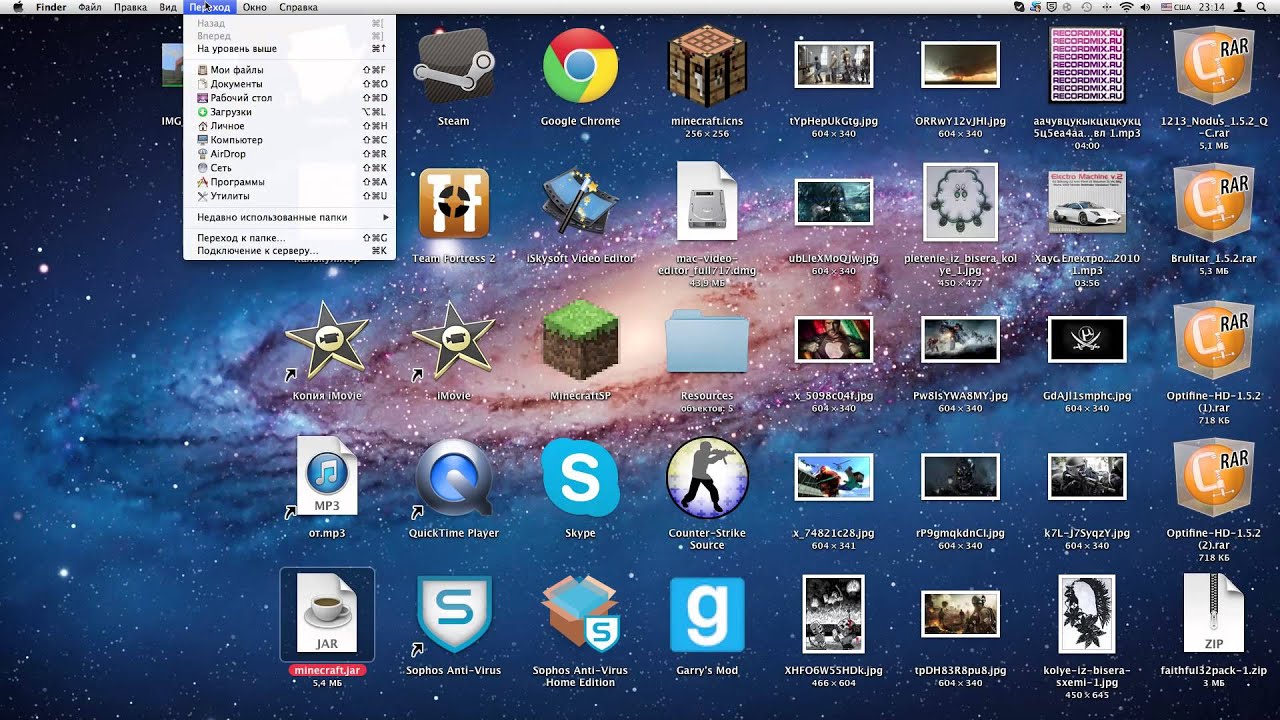Open the Вид menu

click(x=168, y=7)
